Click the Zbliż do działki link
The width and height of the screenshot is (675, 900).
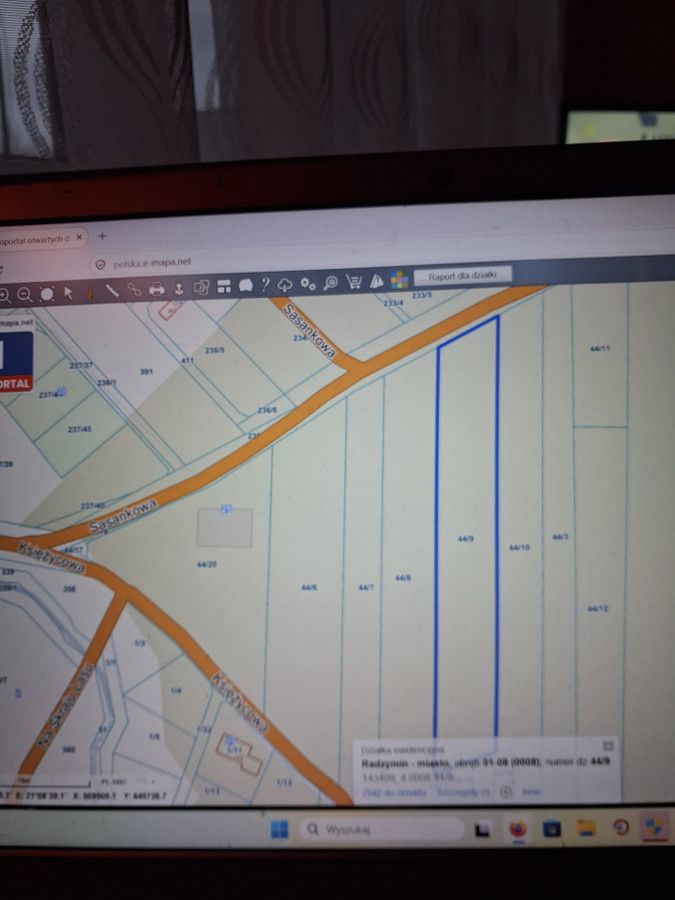pyautogui.click(x=394, y=792)
